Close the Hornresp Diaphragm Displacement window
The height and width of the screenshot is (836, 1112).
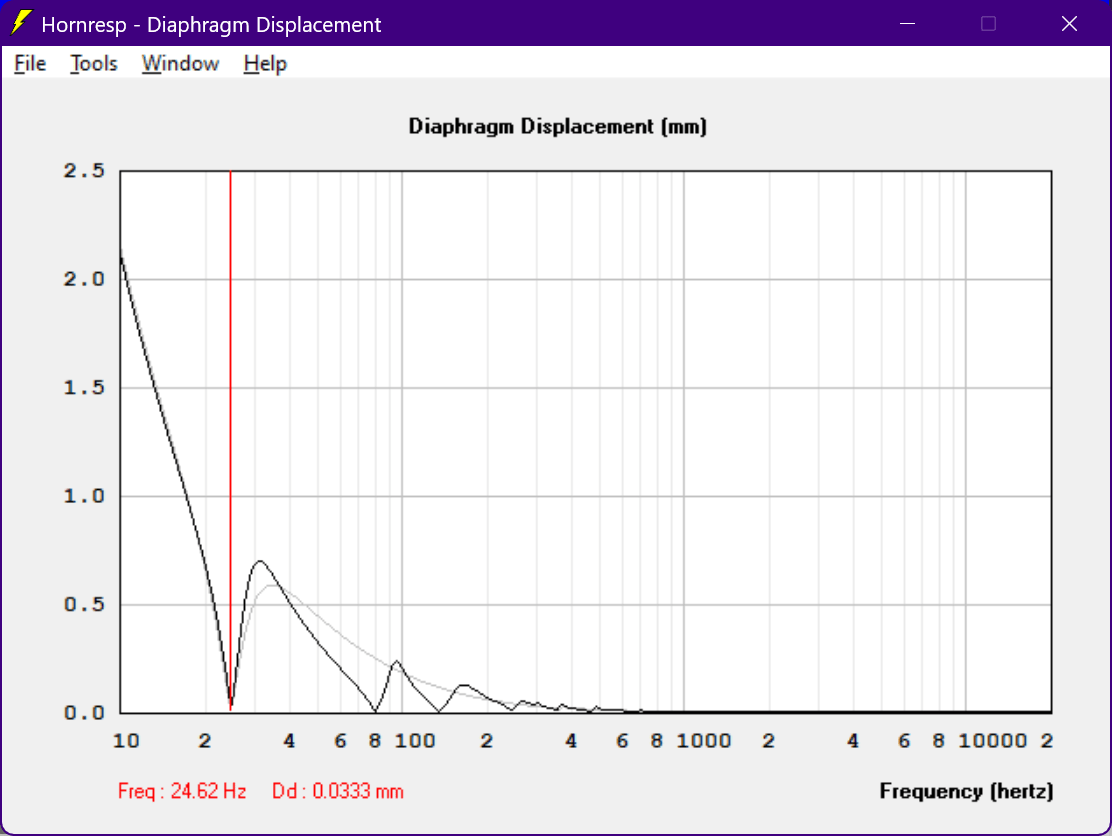(x=1069, y=23)
